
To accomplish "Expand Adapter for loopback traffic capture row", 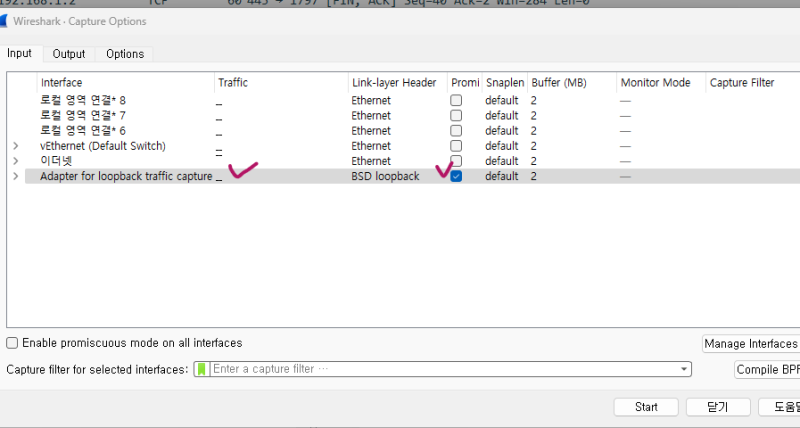I will [x=16, y=176].
